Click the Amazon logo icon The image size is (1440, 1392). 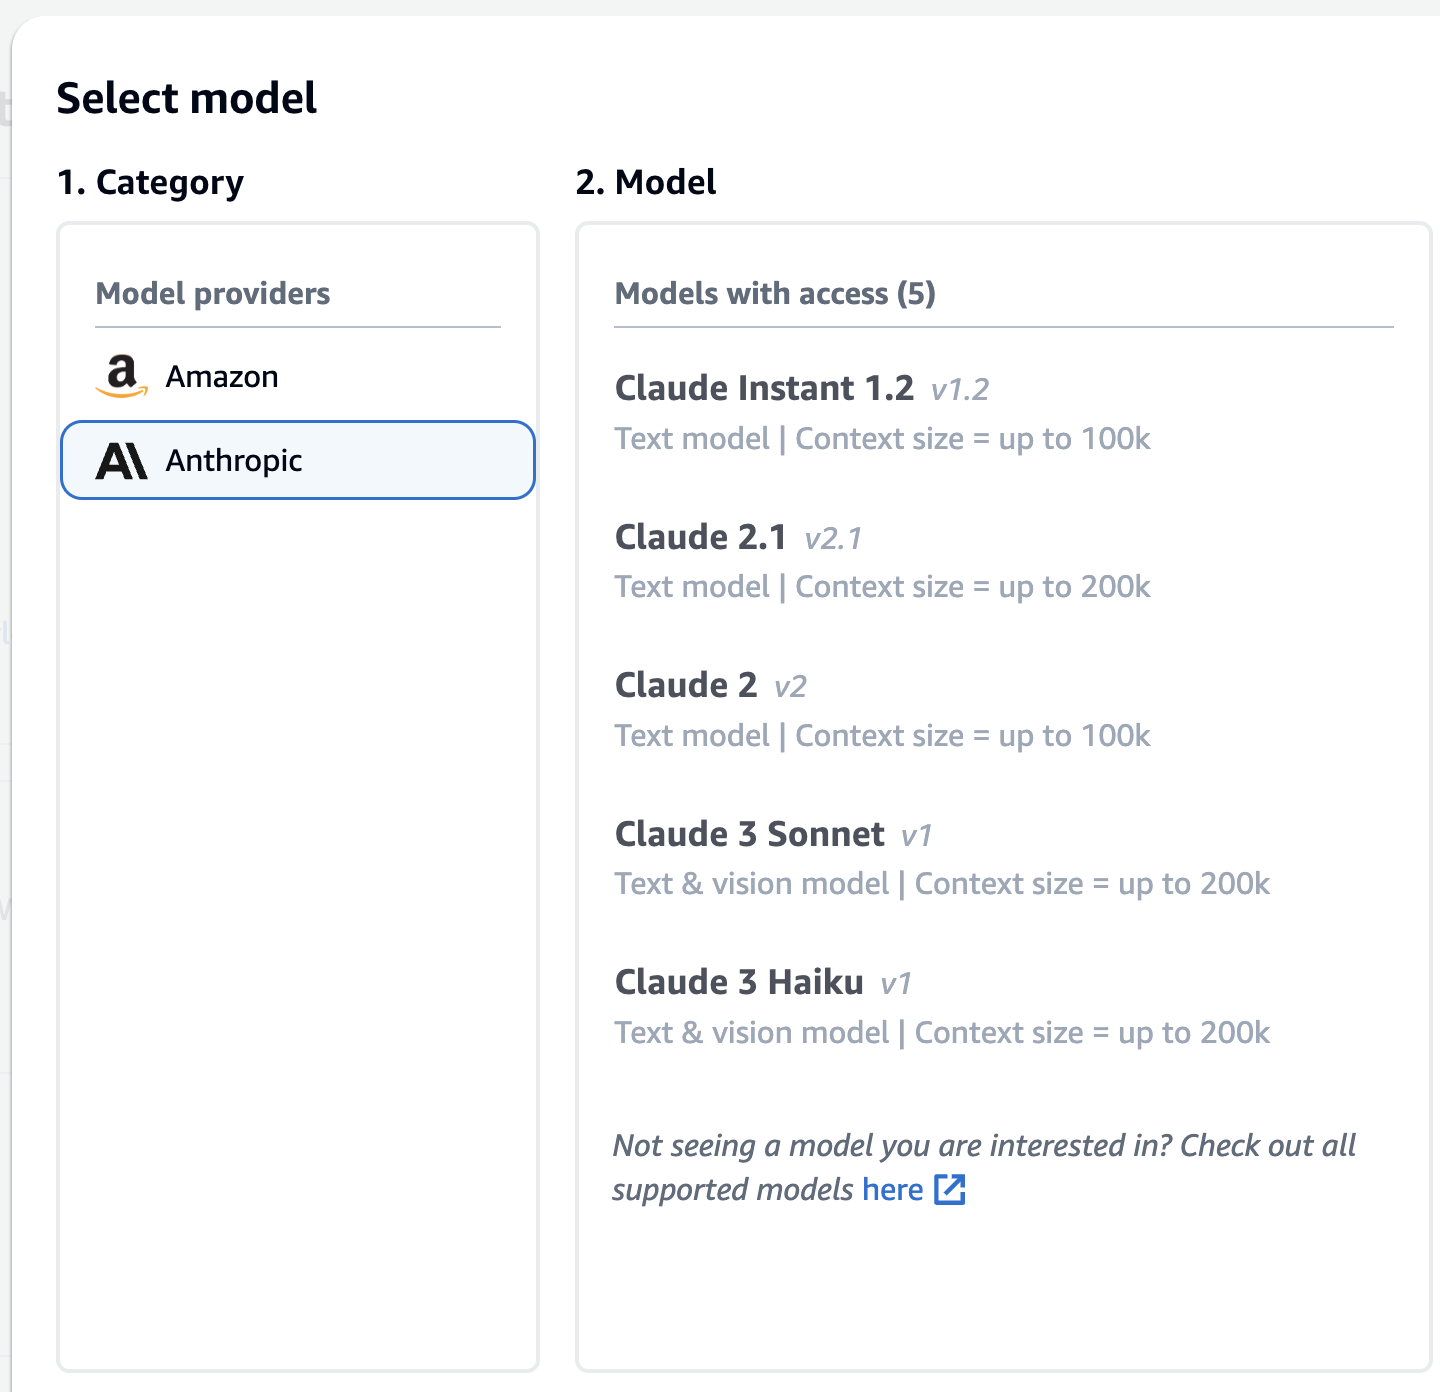(x=121, y=376)
